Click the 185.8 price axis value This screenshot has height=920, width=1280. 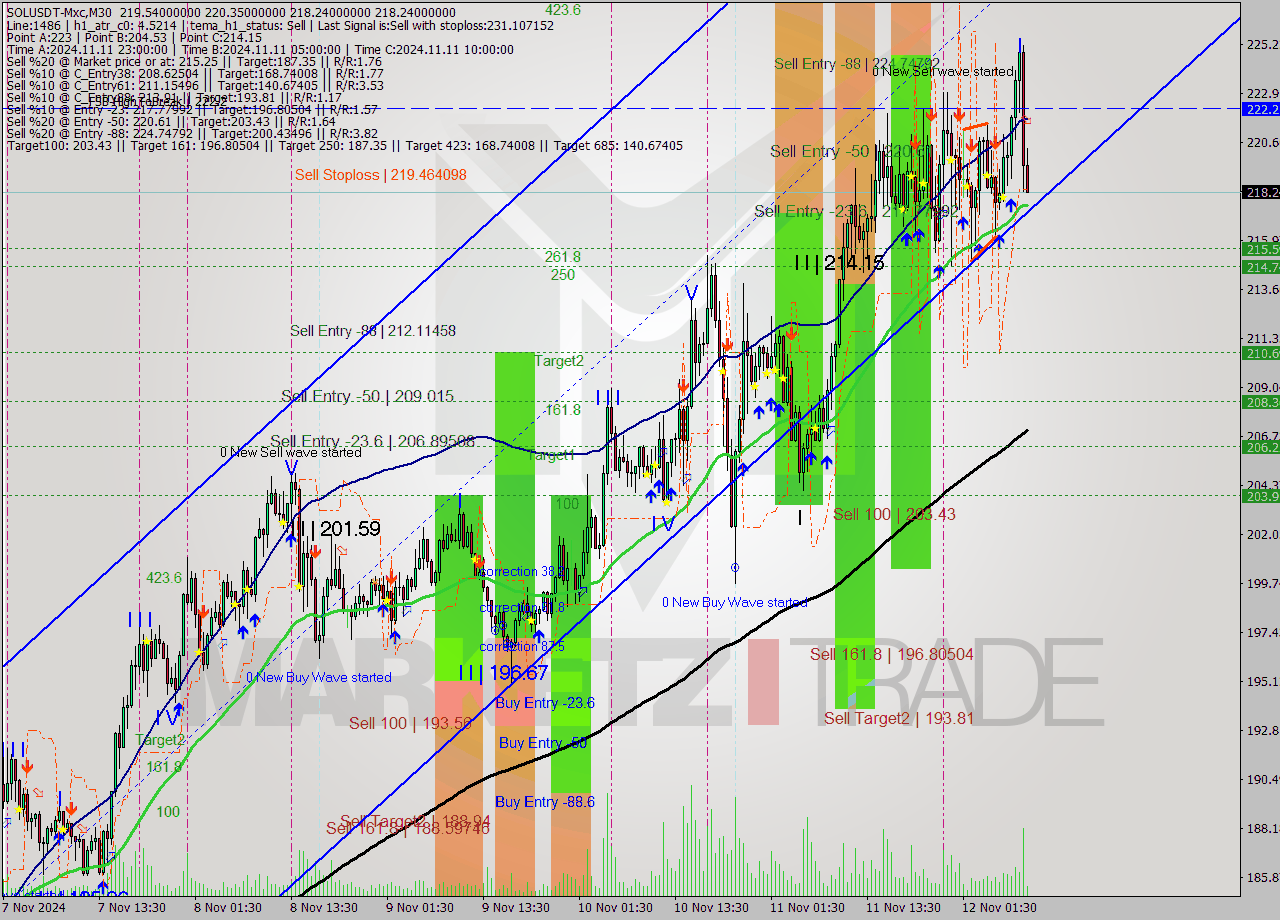tap(1262, 877)
